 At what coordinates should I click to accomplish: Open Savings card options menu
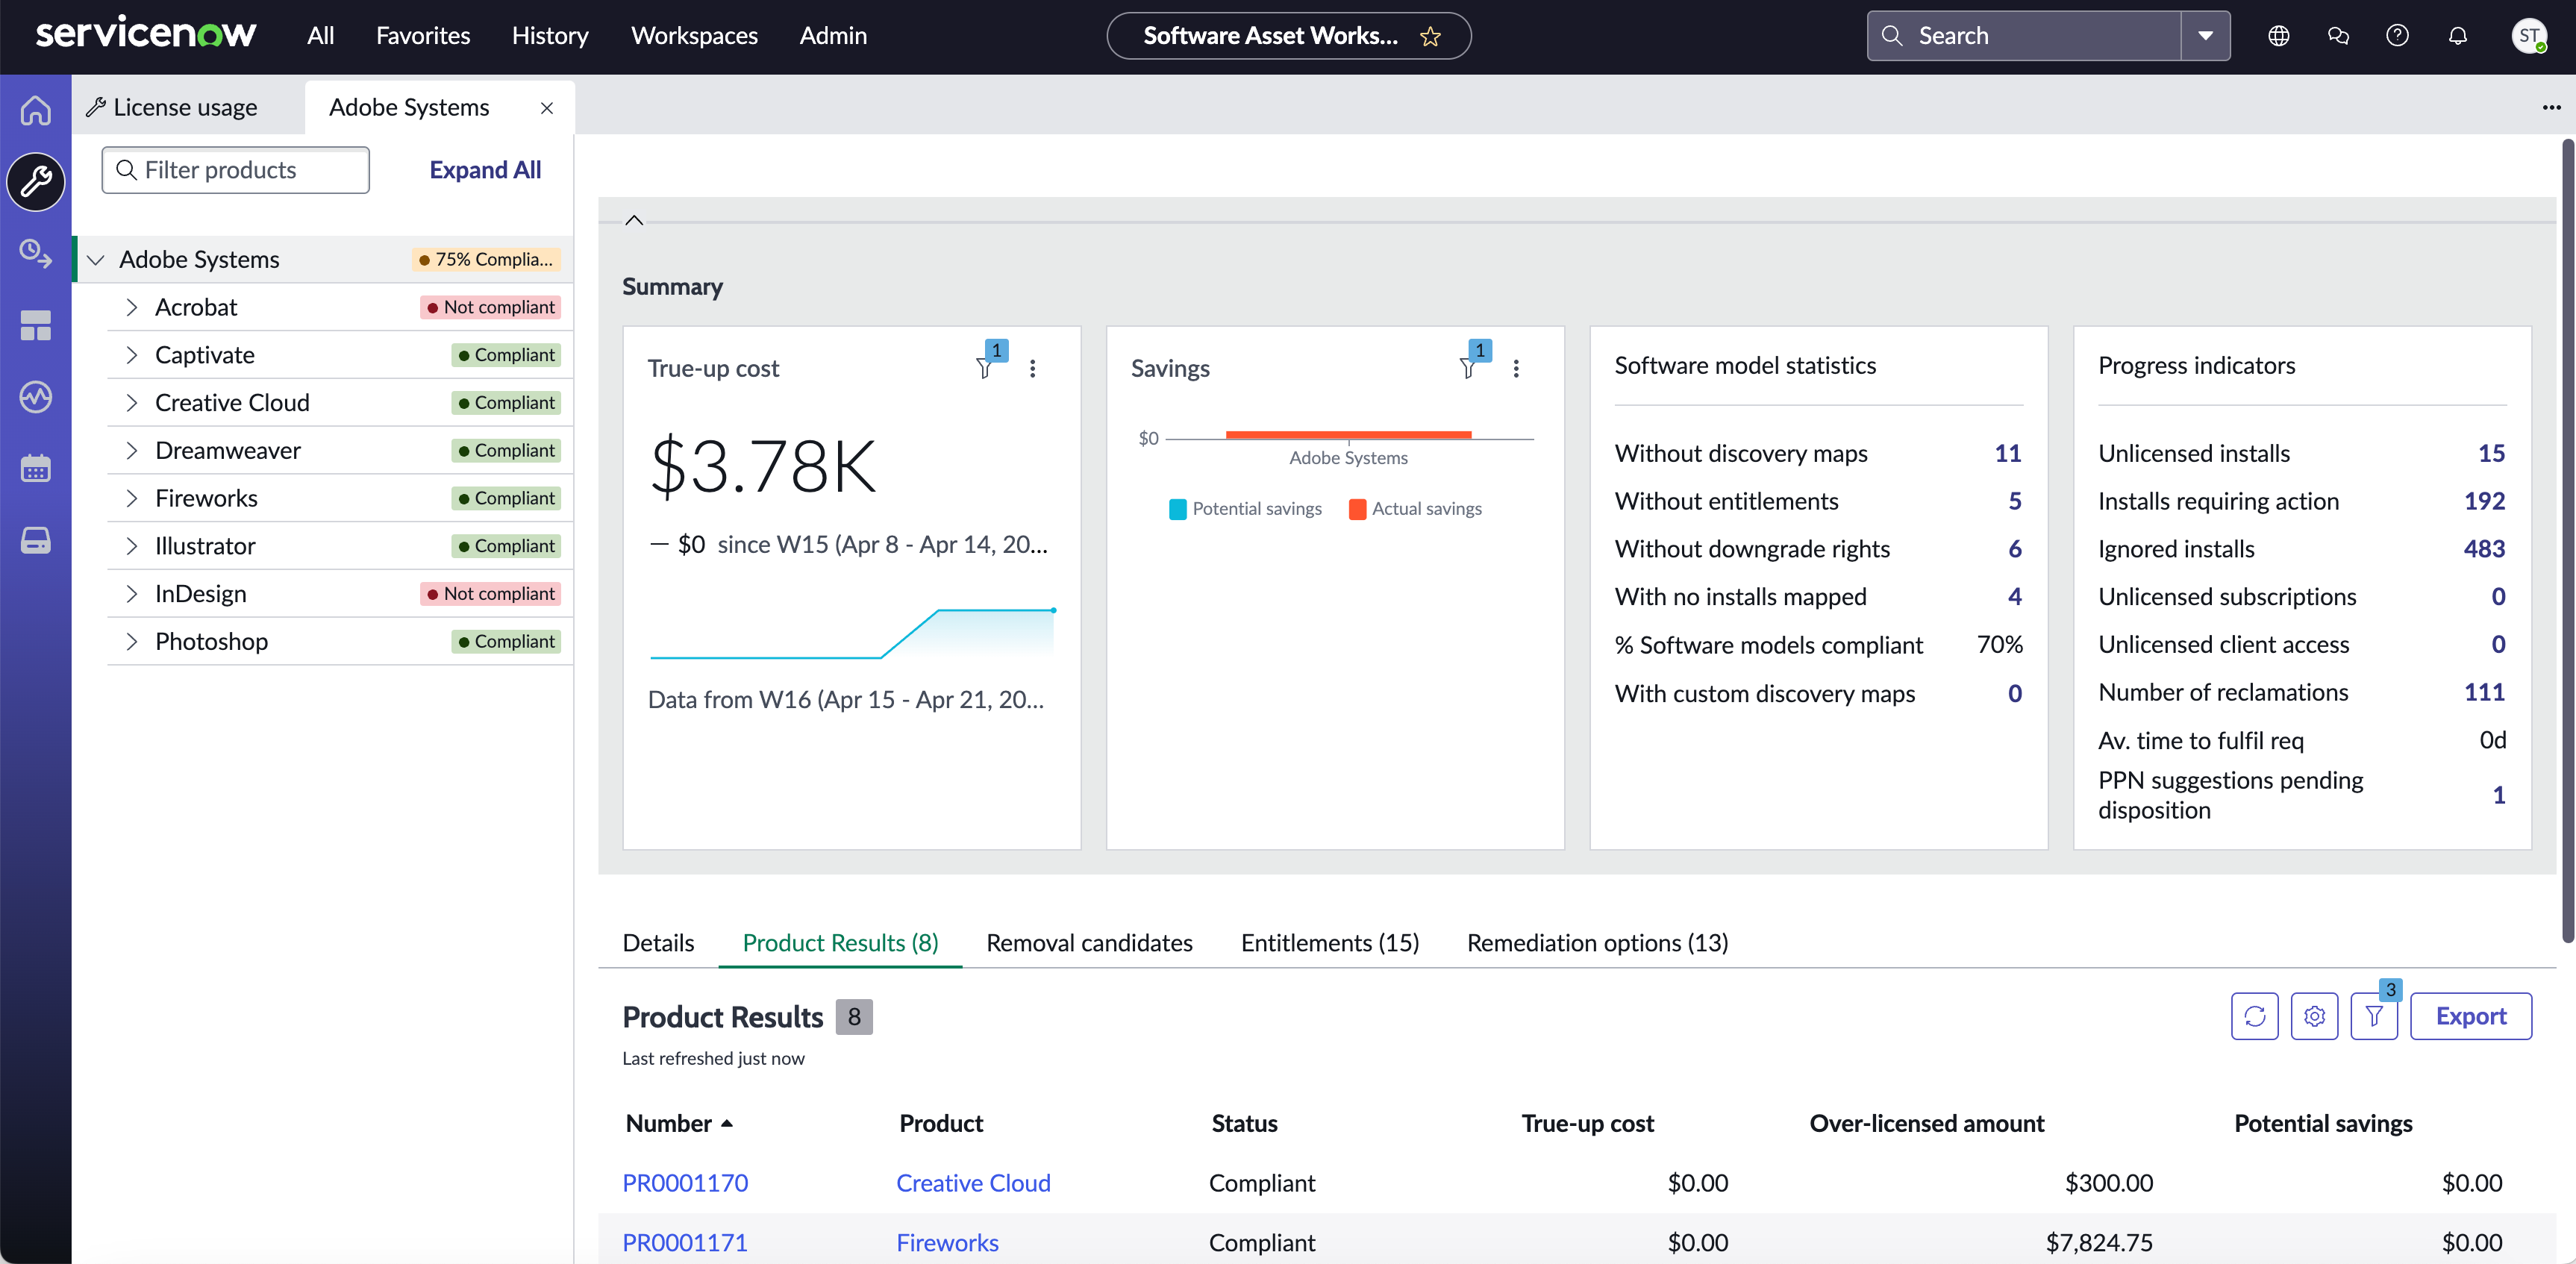tap(1516, 368)
